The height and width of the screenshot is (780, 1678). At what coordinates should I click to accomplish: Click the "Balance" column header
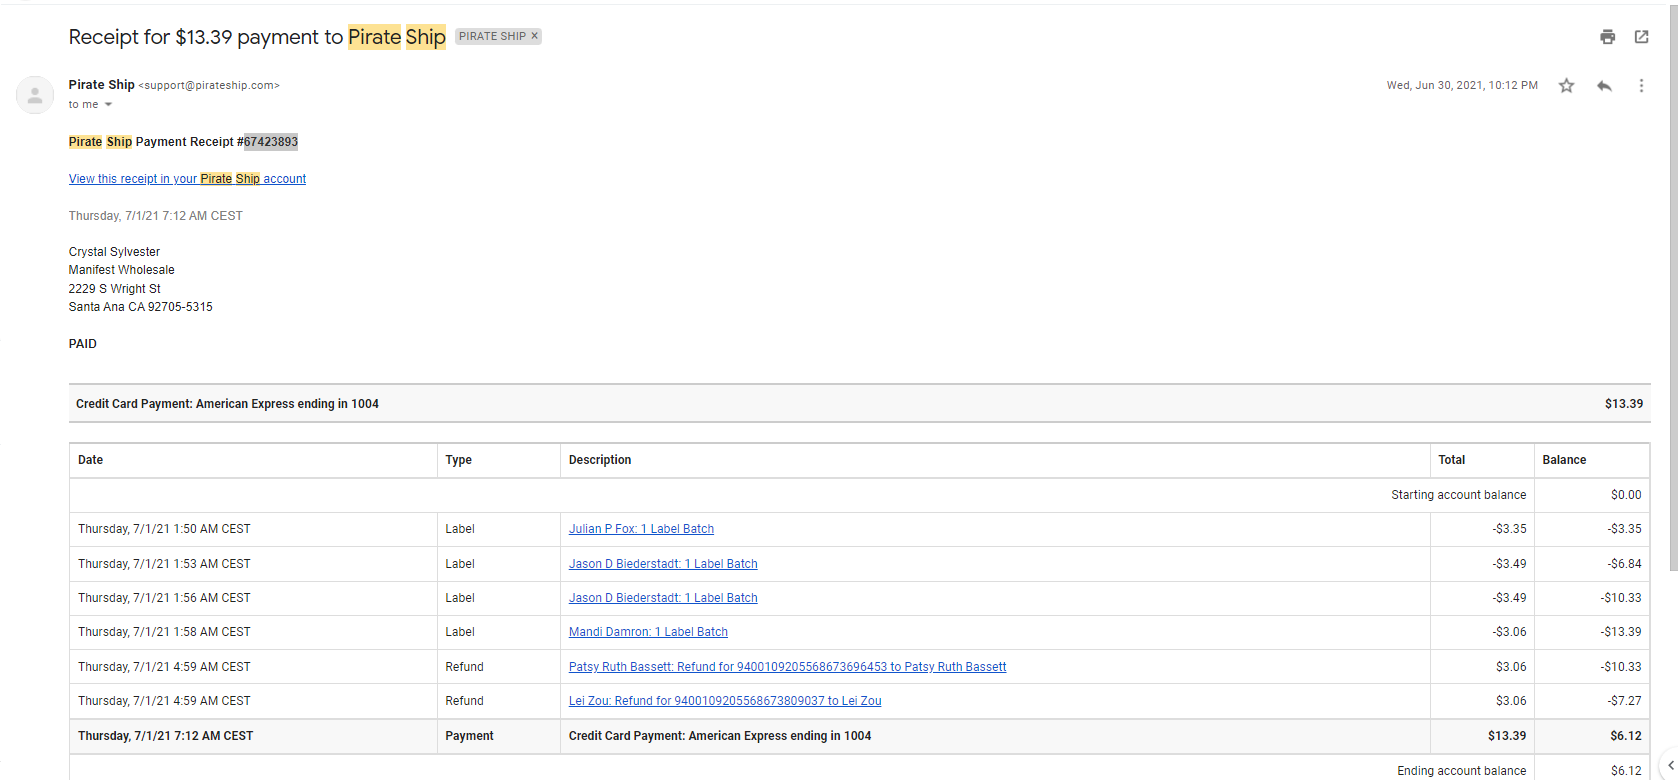1564,460
